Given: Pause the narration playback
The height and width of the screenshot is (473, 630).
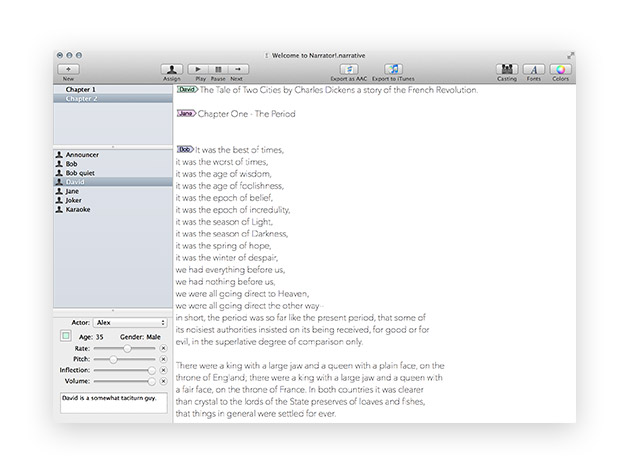Looking at the screenshot, I should point(218,70).
